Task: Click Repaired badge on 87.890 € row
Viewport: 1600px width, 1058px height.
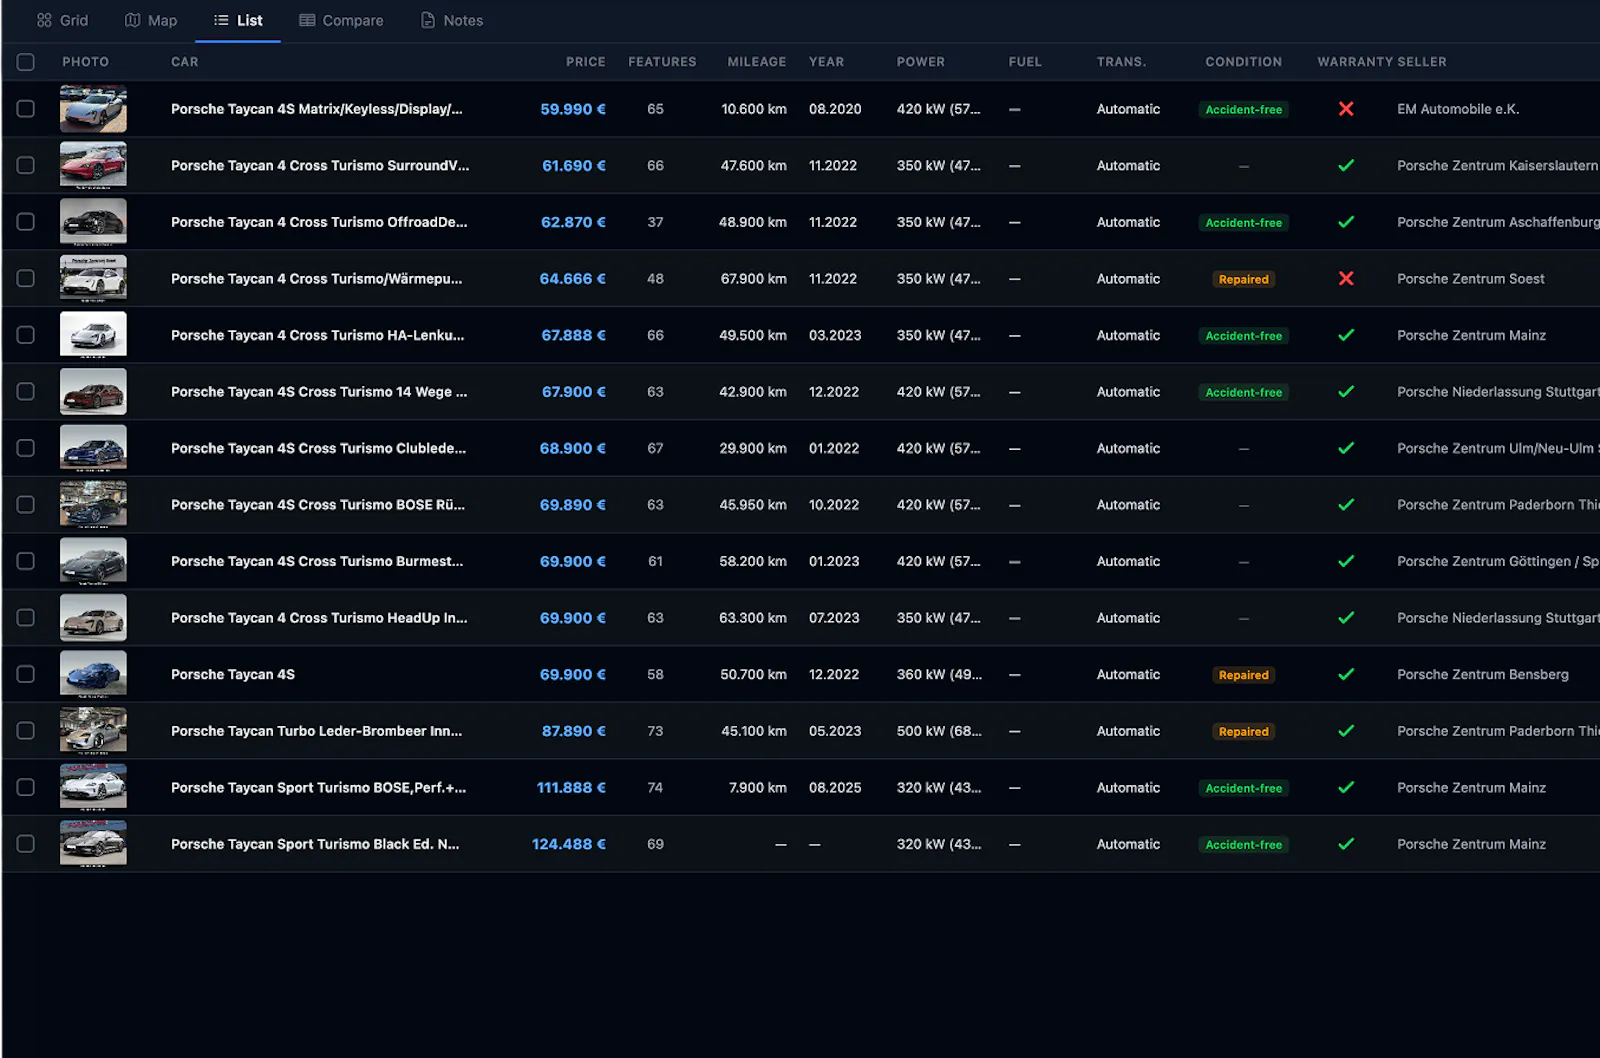Action: click(1243, 732)
